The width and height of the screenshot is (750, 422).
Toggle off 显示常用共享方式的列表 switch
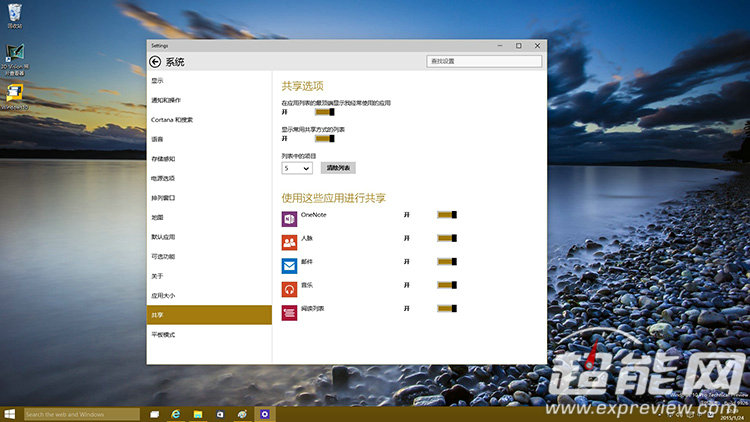point(324,139)
